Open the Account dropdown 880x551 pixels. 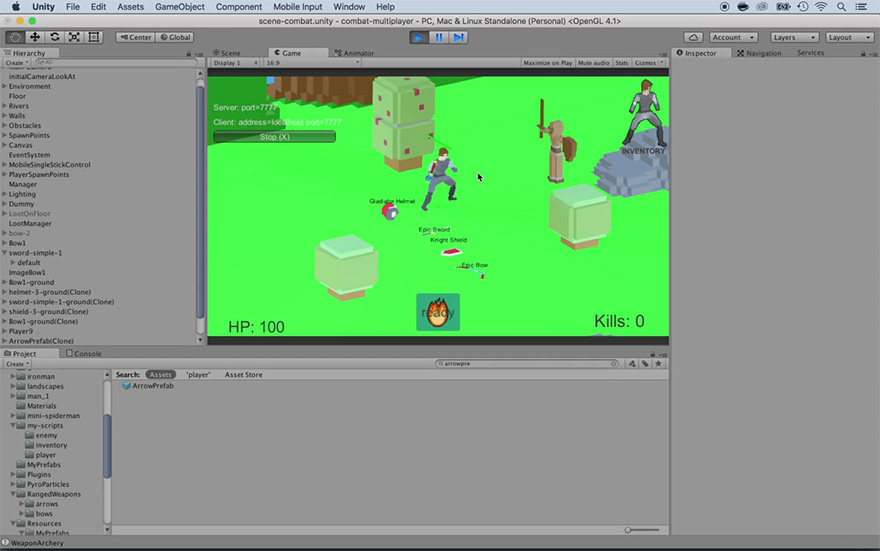[x=734, y=37]
